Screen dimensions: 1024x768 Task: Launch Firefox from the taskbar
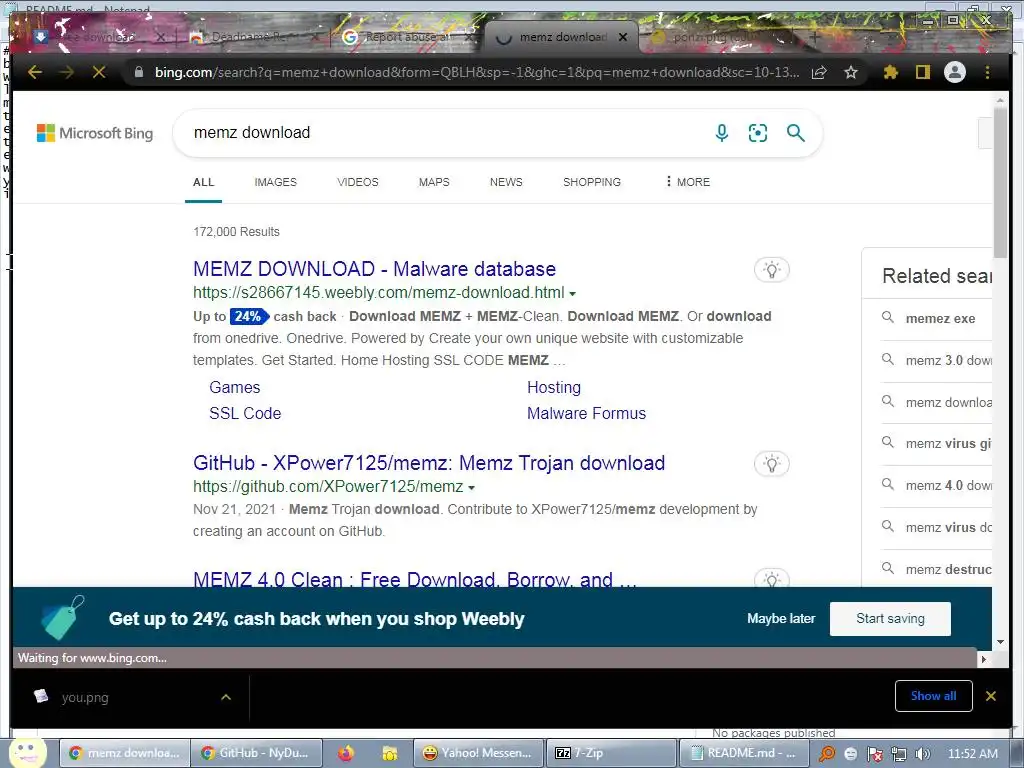click(346, 754)
